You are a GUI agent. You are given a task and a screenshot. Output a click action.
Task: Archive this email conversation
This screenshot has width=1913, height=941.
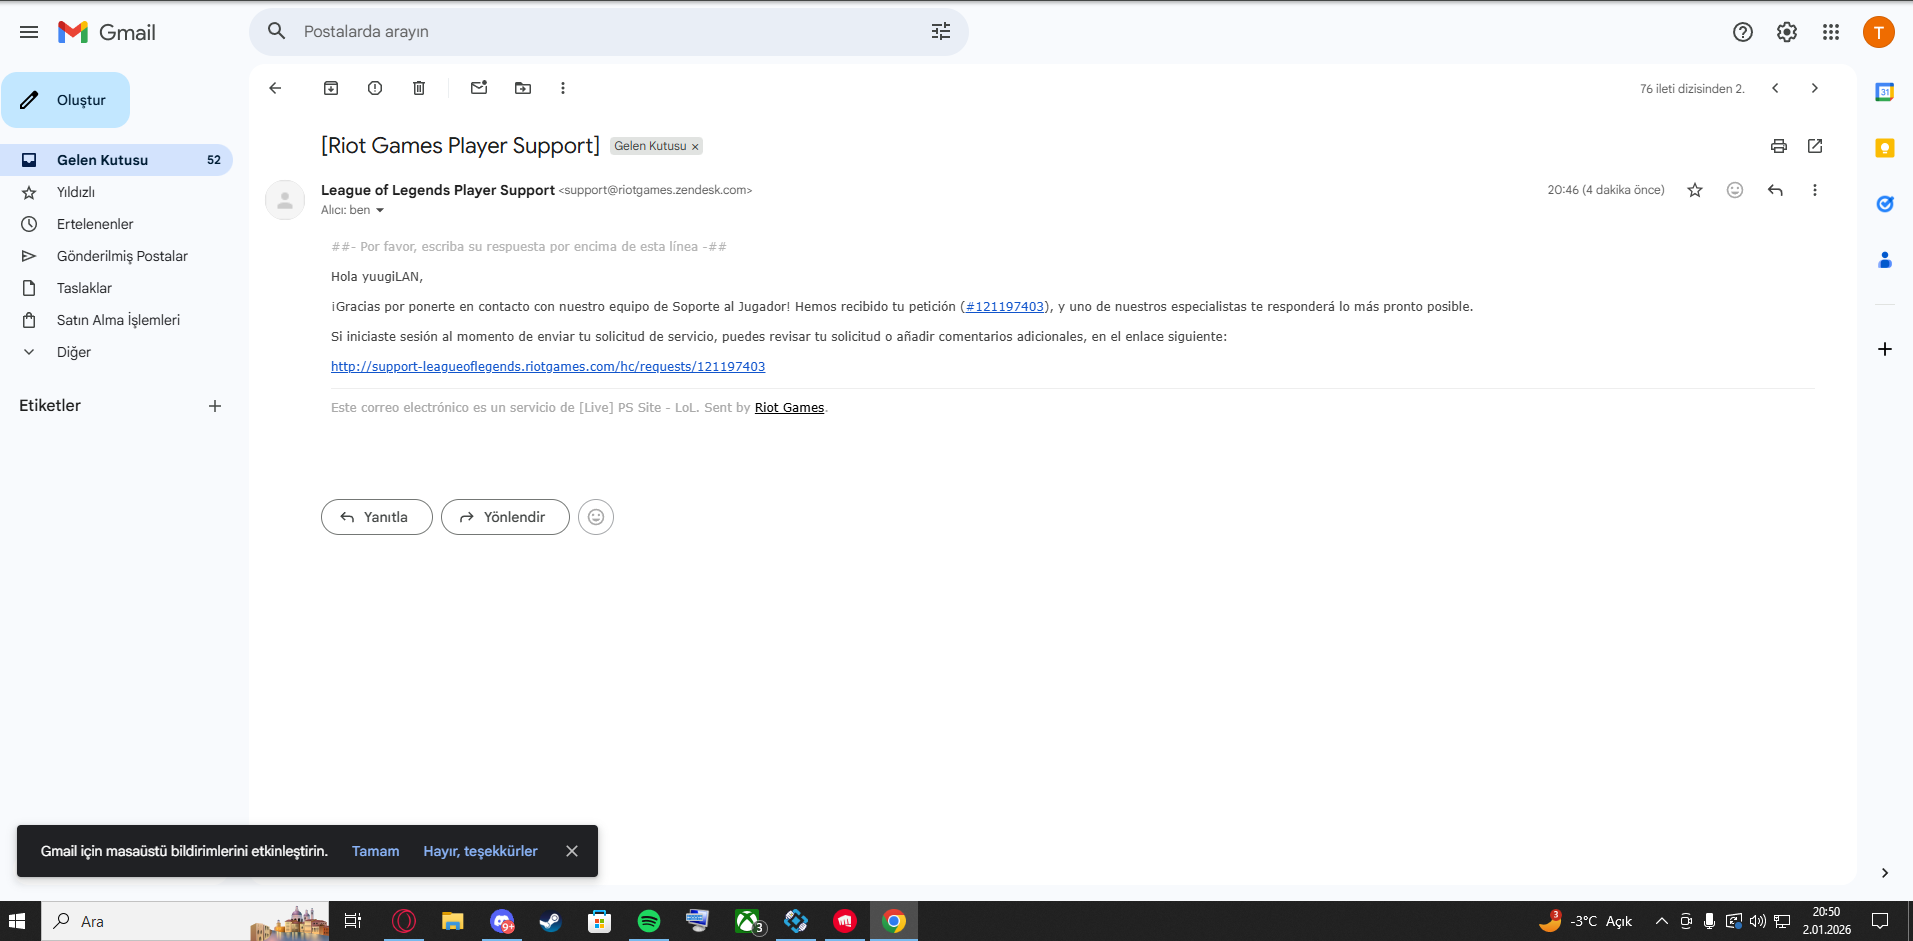331,88
